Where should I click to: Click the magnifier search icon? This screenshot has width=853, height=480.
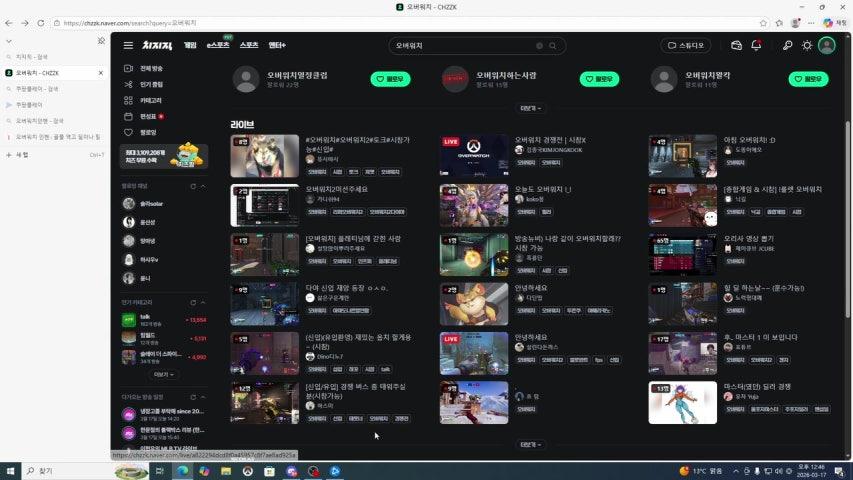point(553,46)
